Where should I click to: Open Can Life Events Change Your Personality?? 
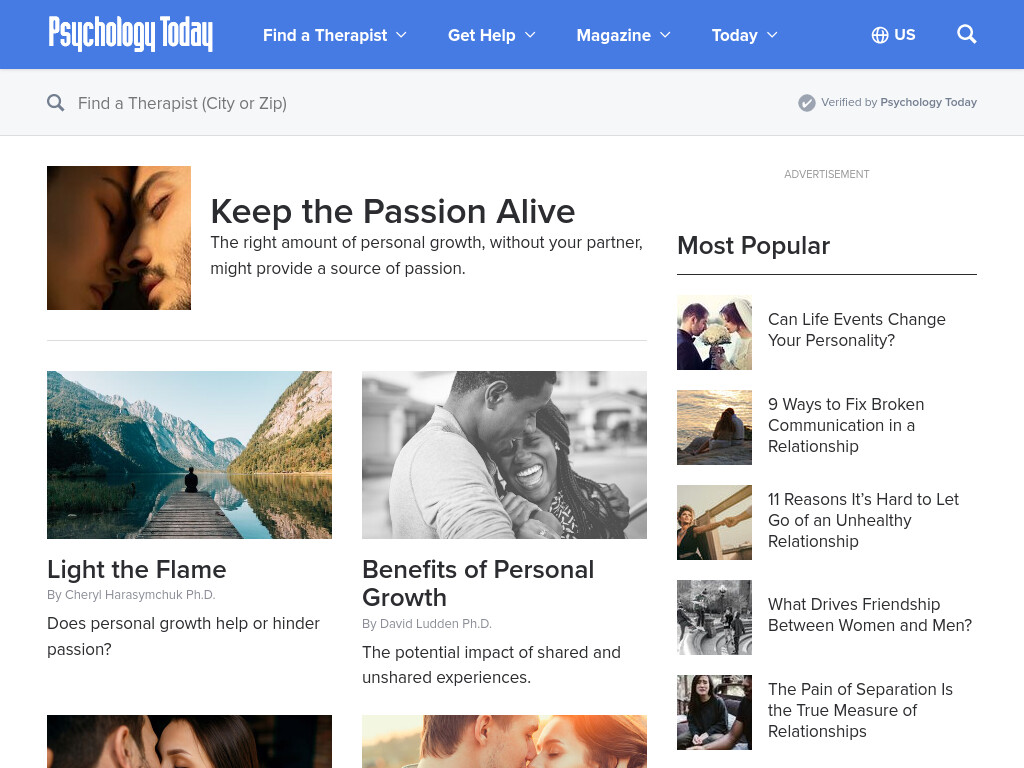coord(856,330)
